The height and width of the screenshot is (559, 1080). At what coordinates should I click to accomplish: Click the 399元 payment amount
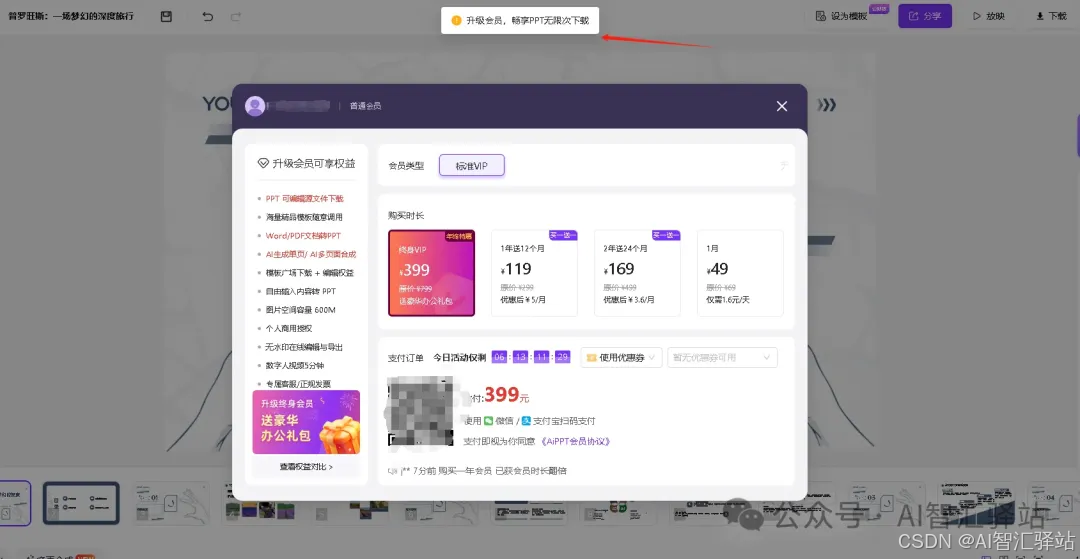point(506,395)
